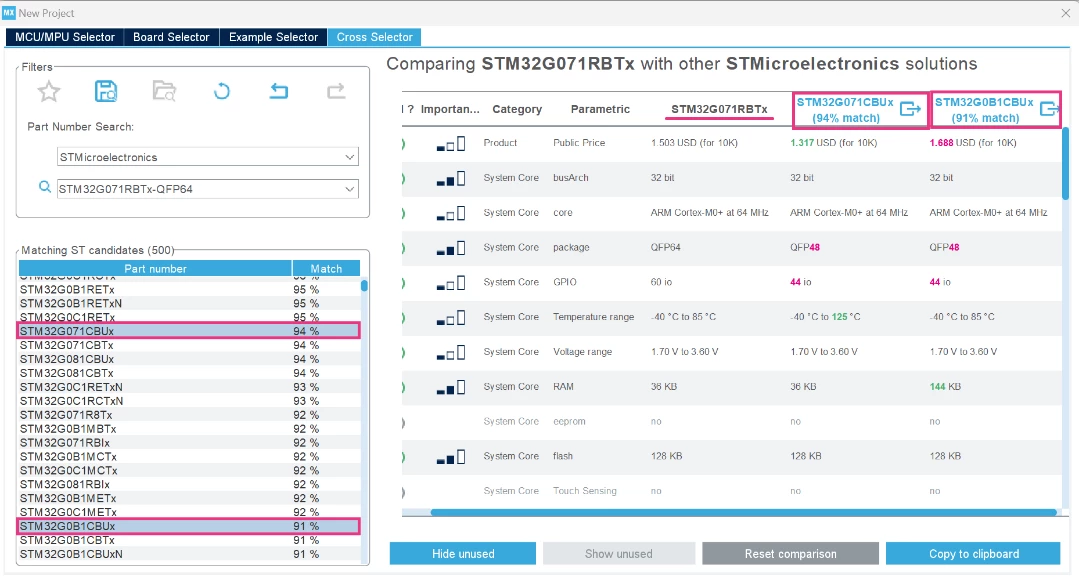The width and height of the screenshot is (1079, 580).
Task: Switch to the Example Selector tab
Action: (x=273, y=37)
